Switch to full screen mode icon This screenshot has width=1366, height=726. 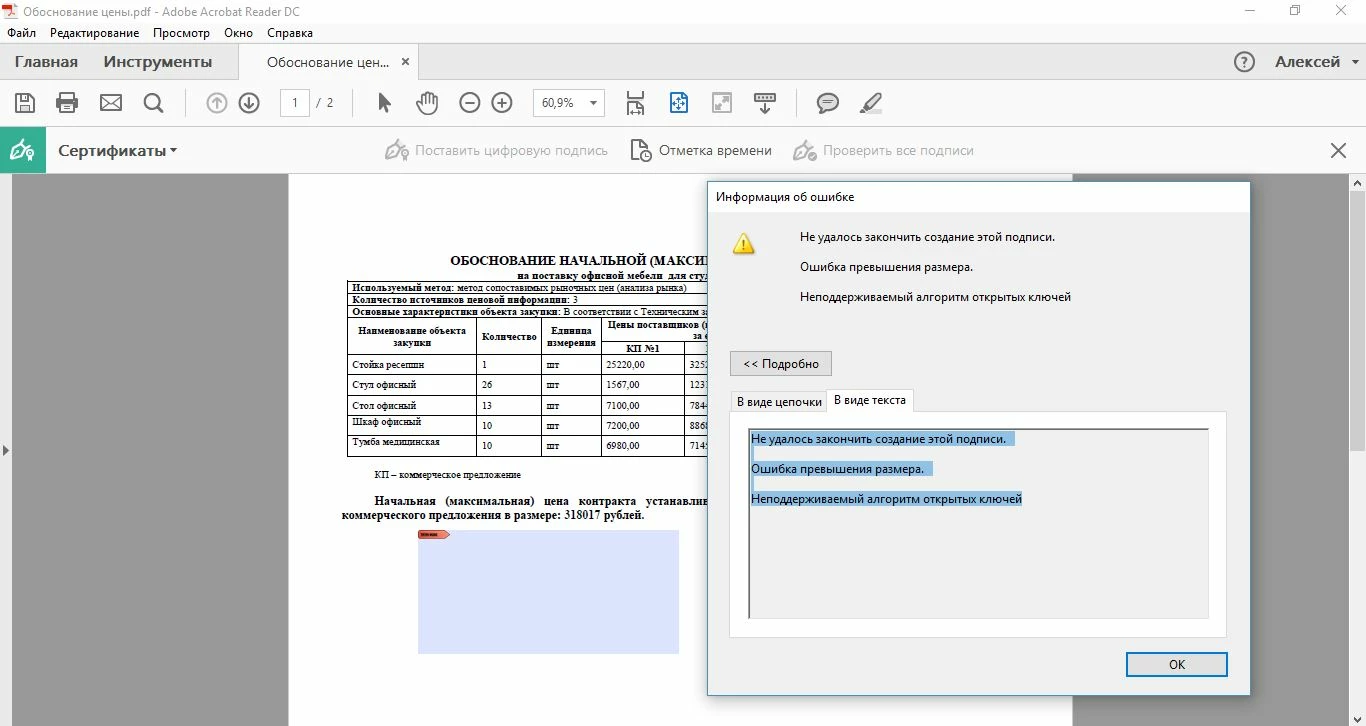721,103
